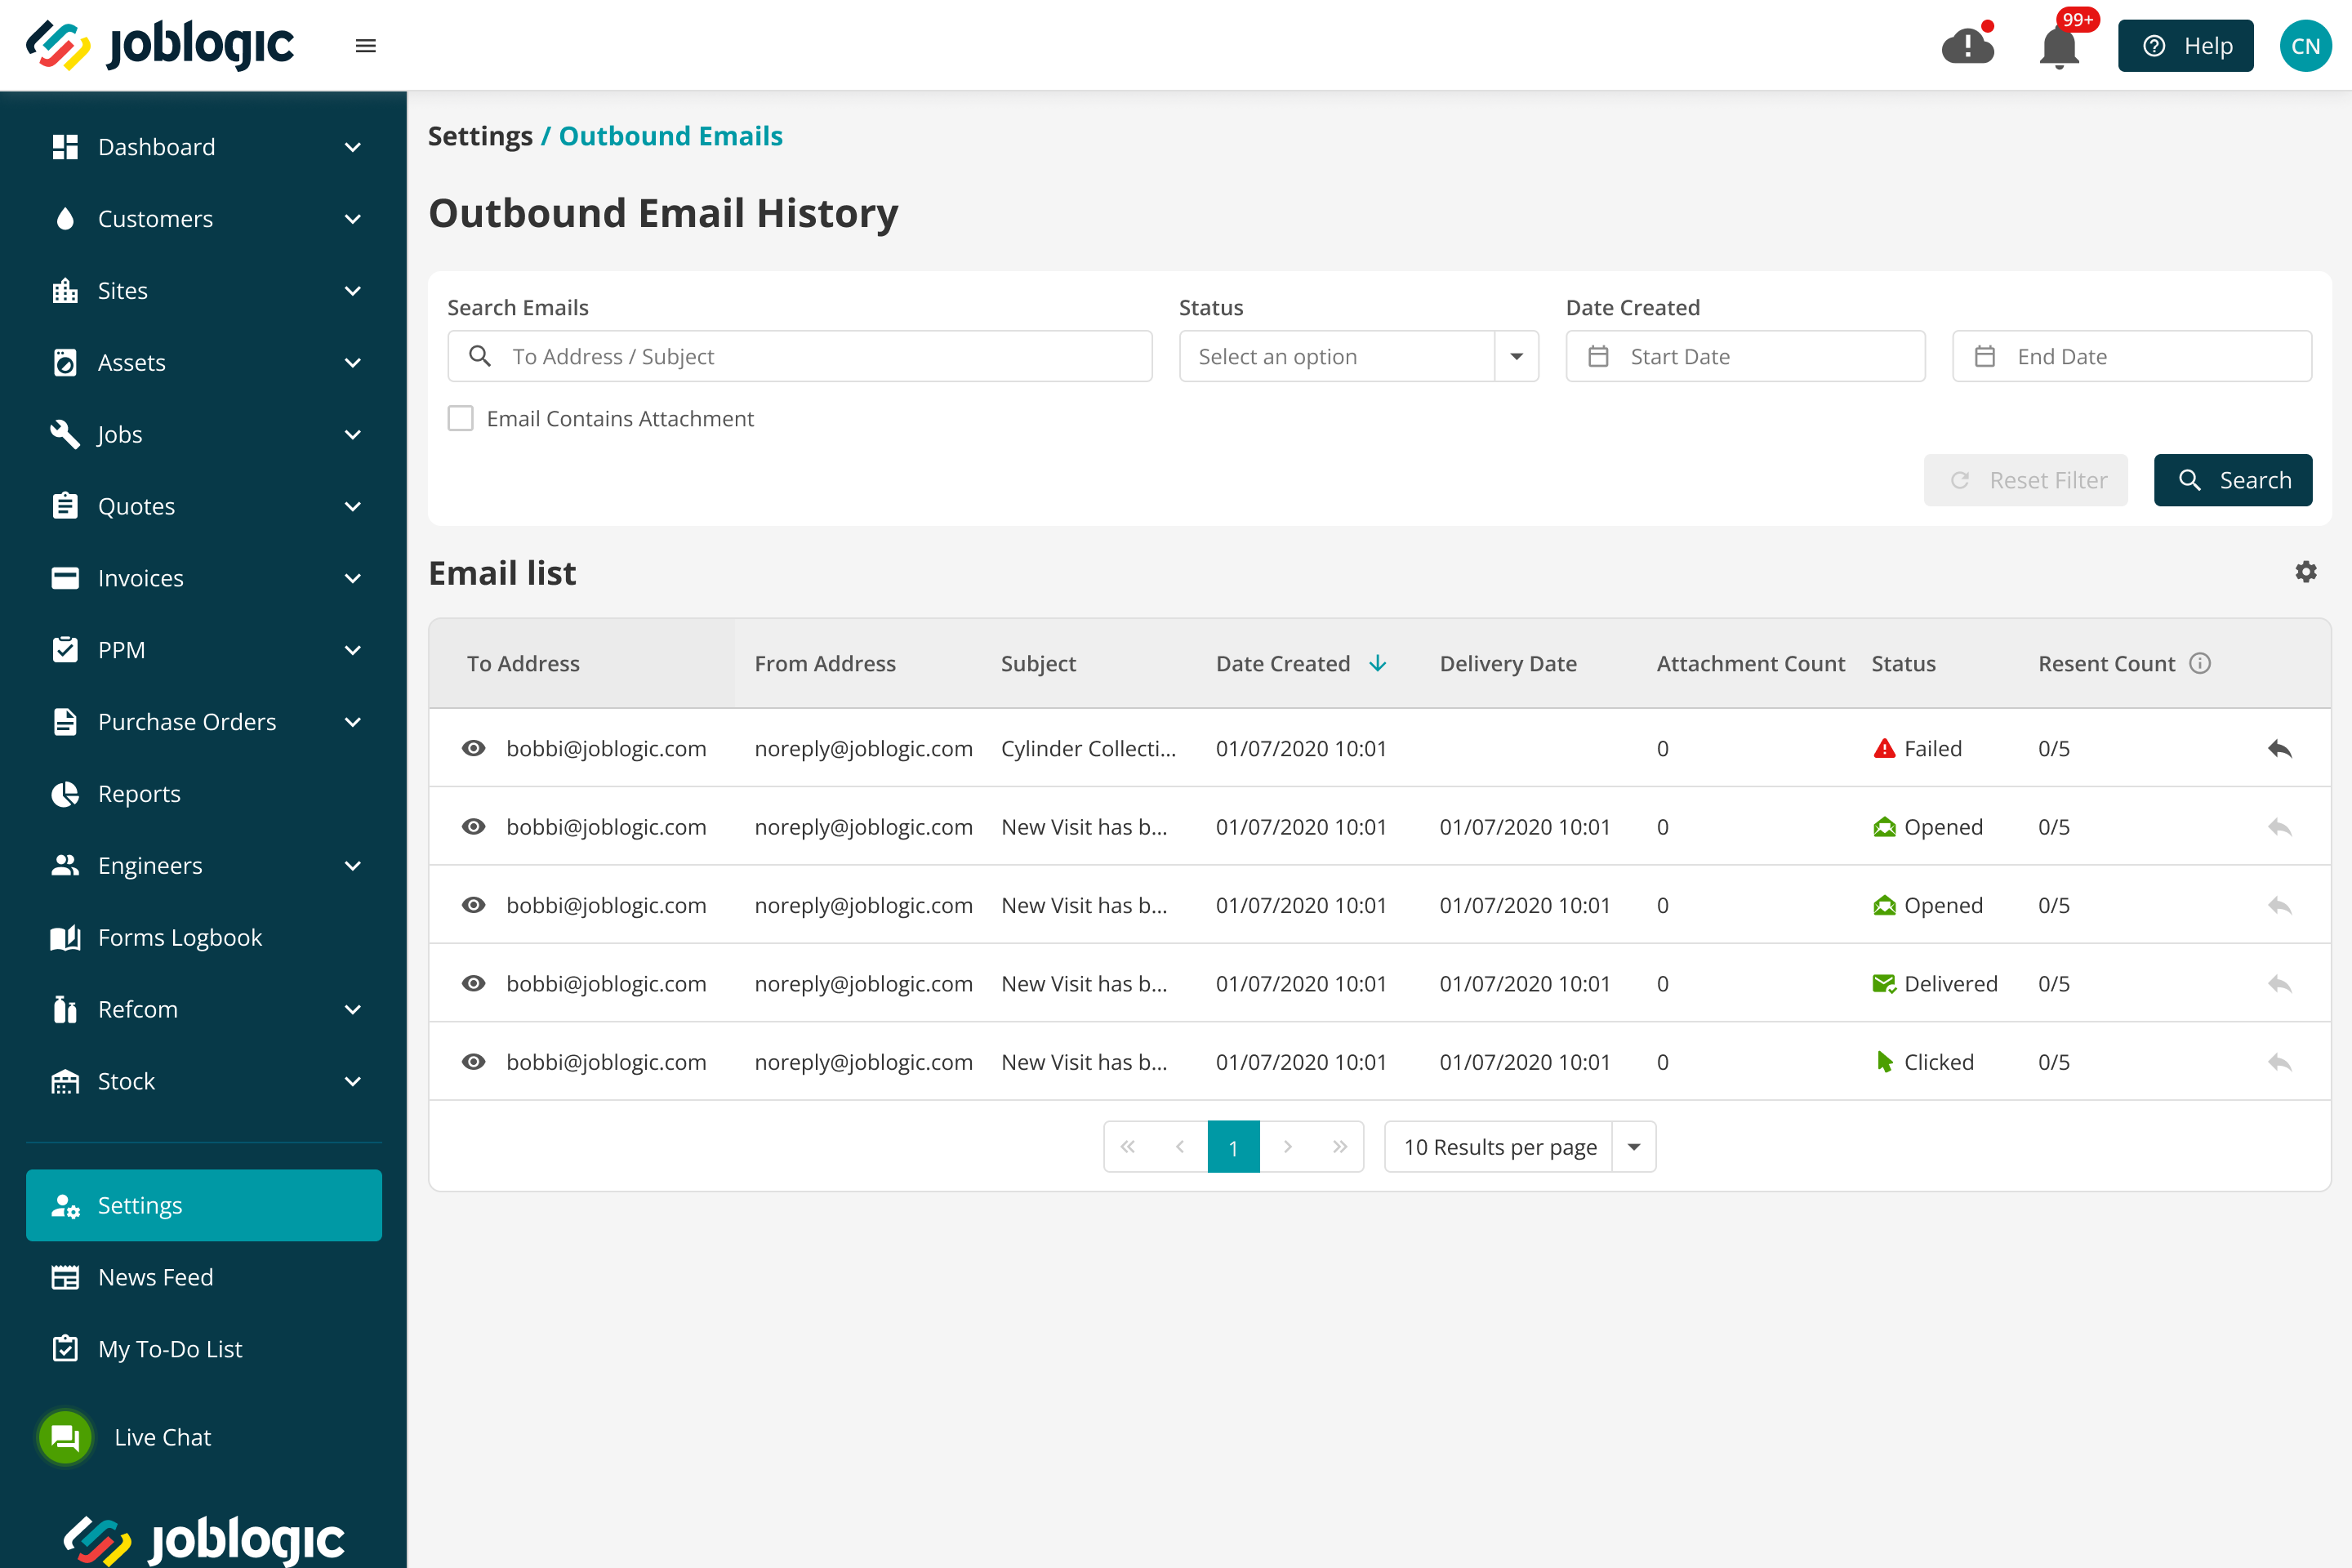View the Delivered email via eye icon

click(474, 983)
